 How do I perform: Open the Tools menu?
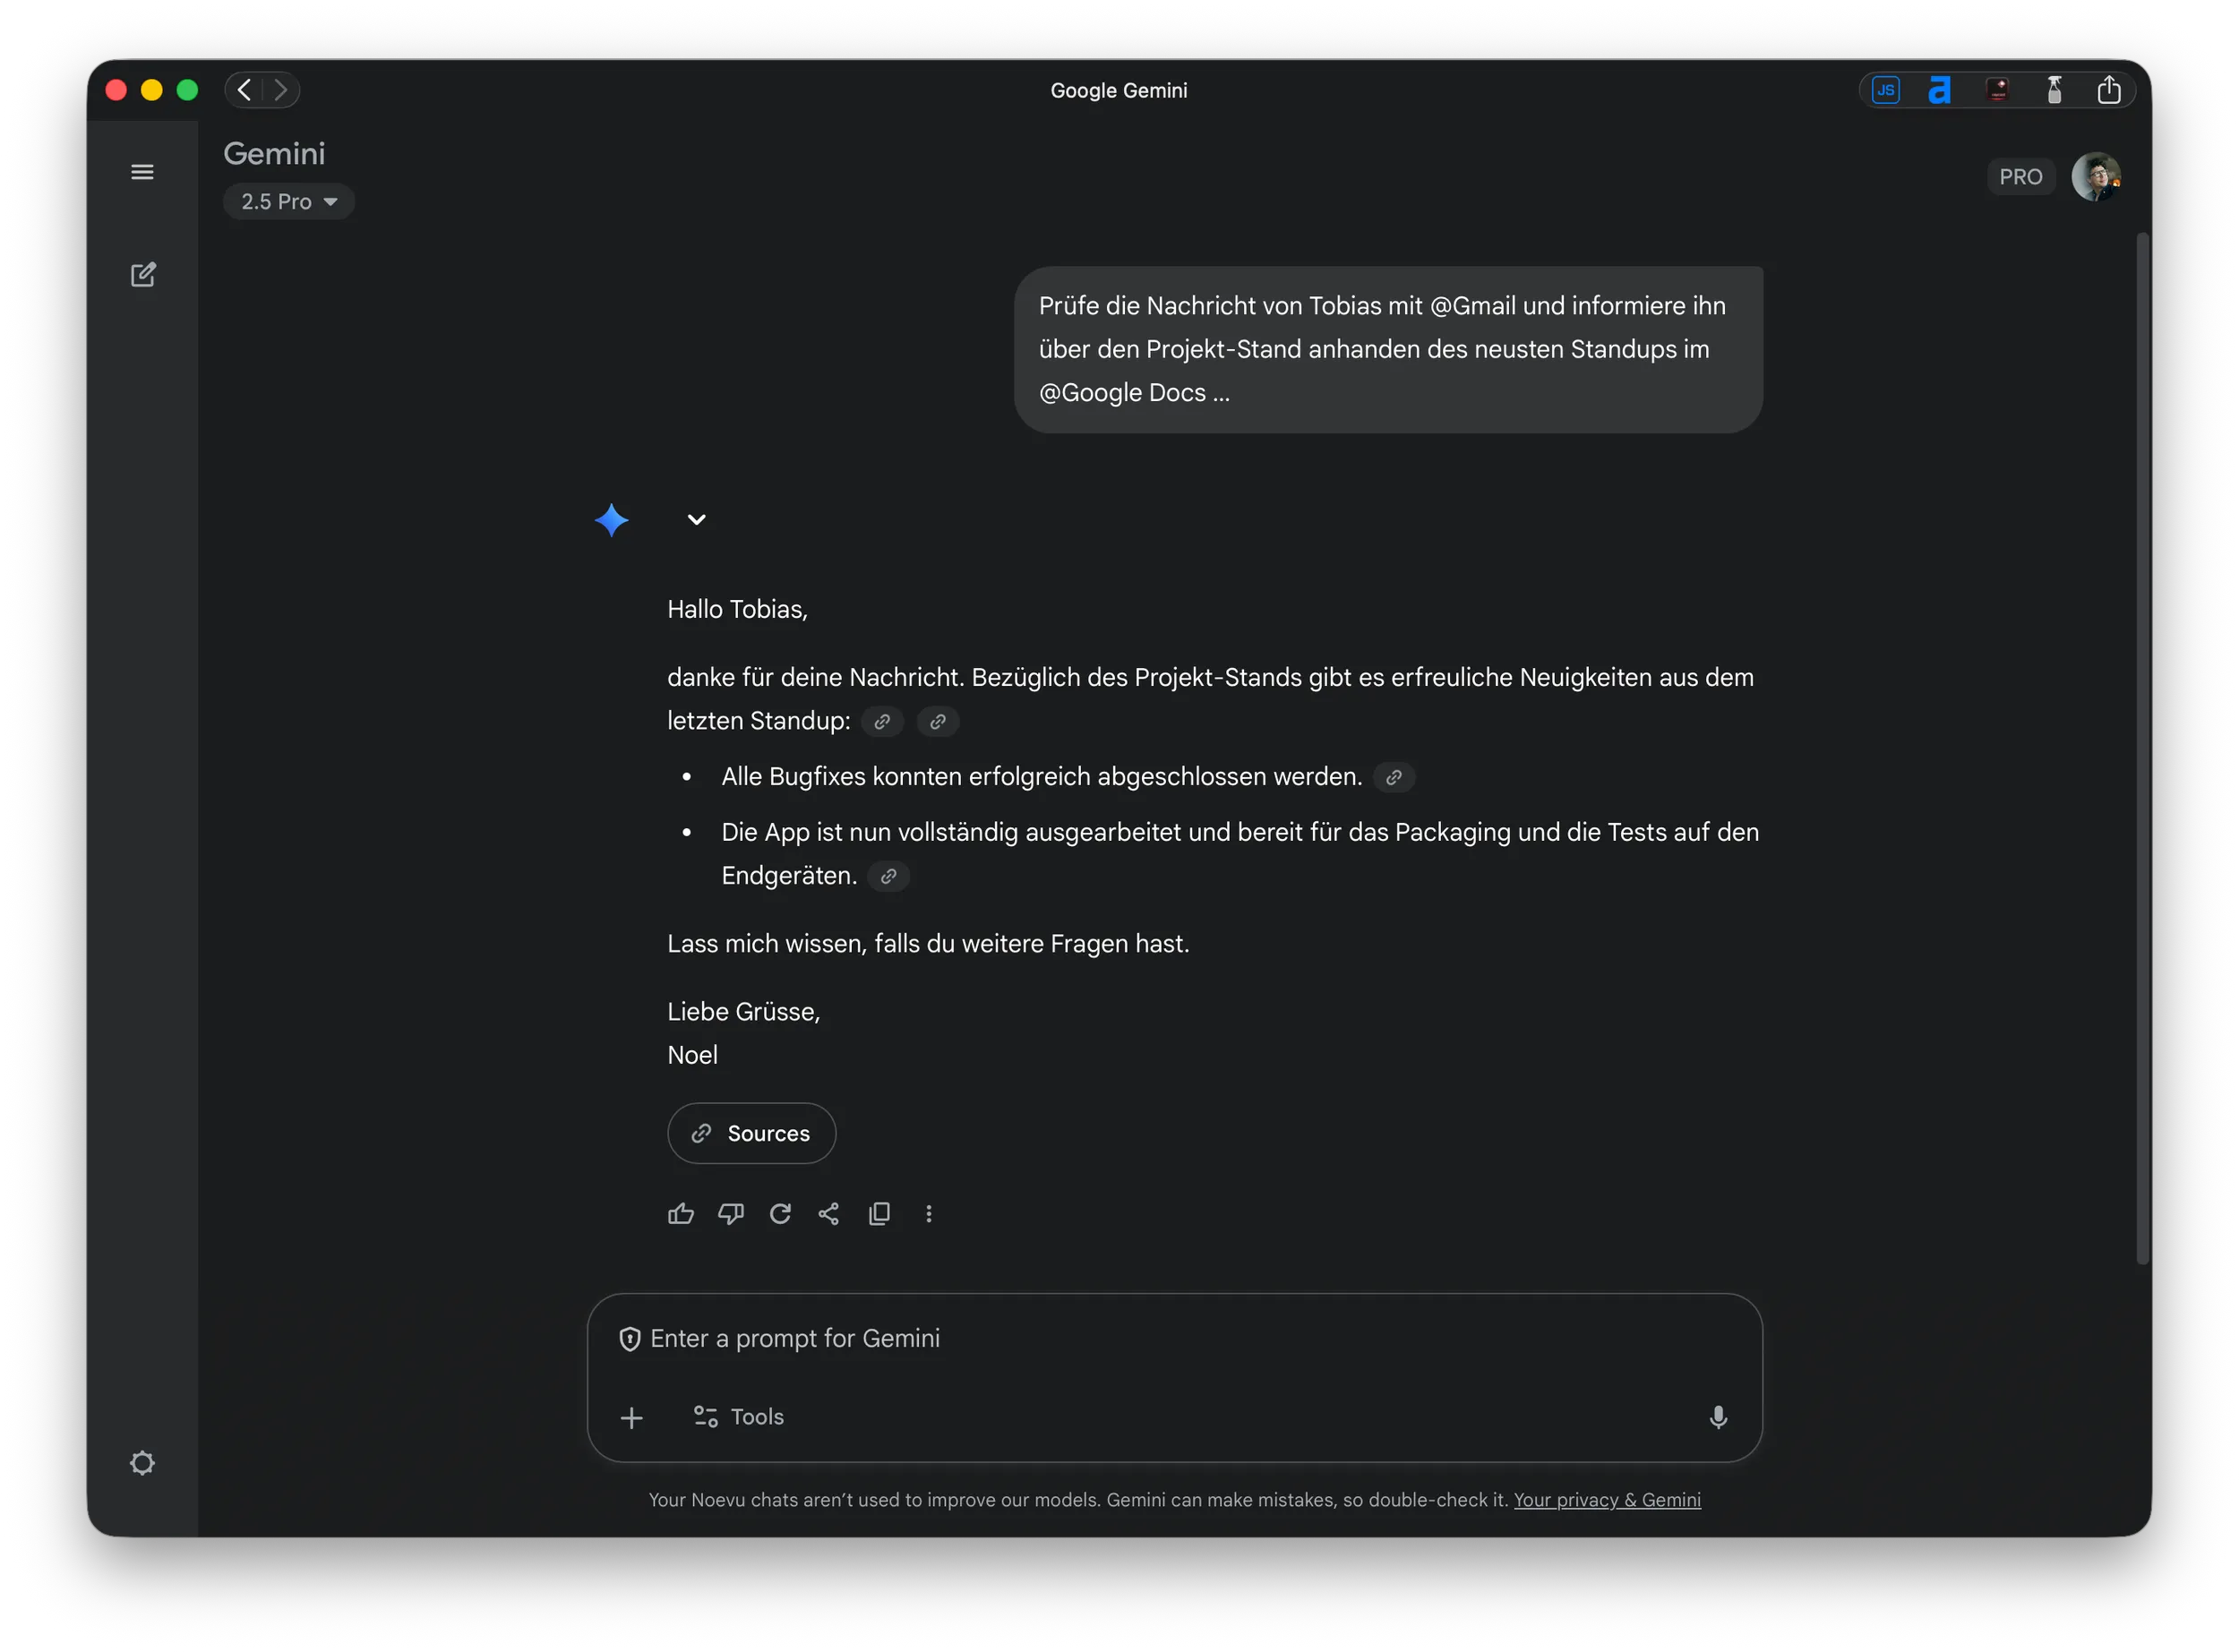pyautogui.click(x=739, y=1417)
